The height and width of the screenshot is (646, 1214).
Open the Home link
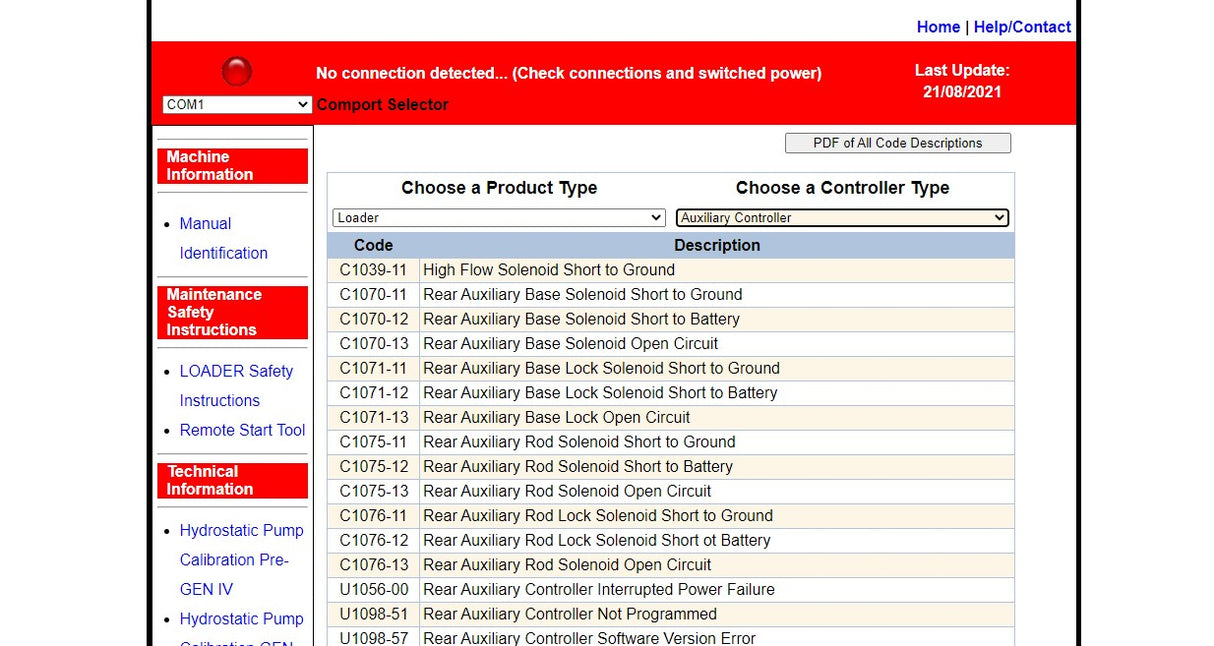point(937,27)
